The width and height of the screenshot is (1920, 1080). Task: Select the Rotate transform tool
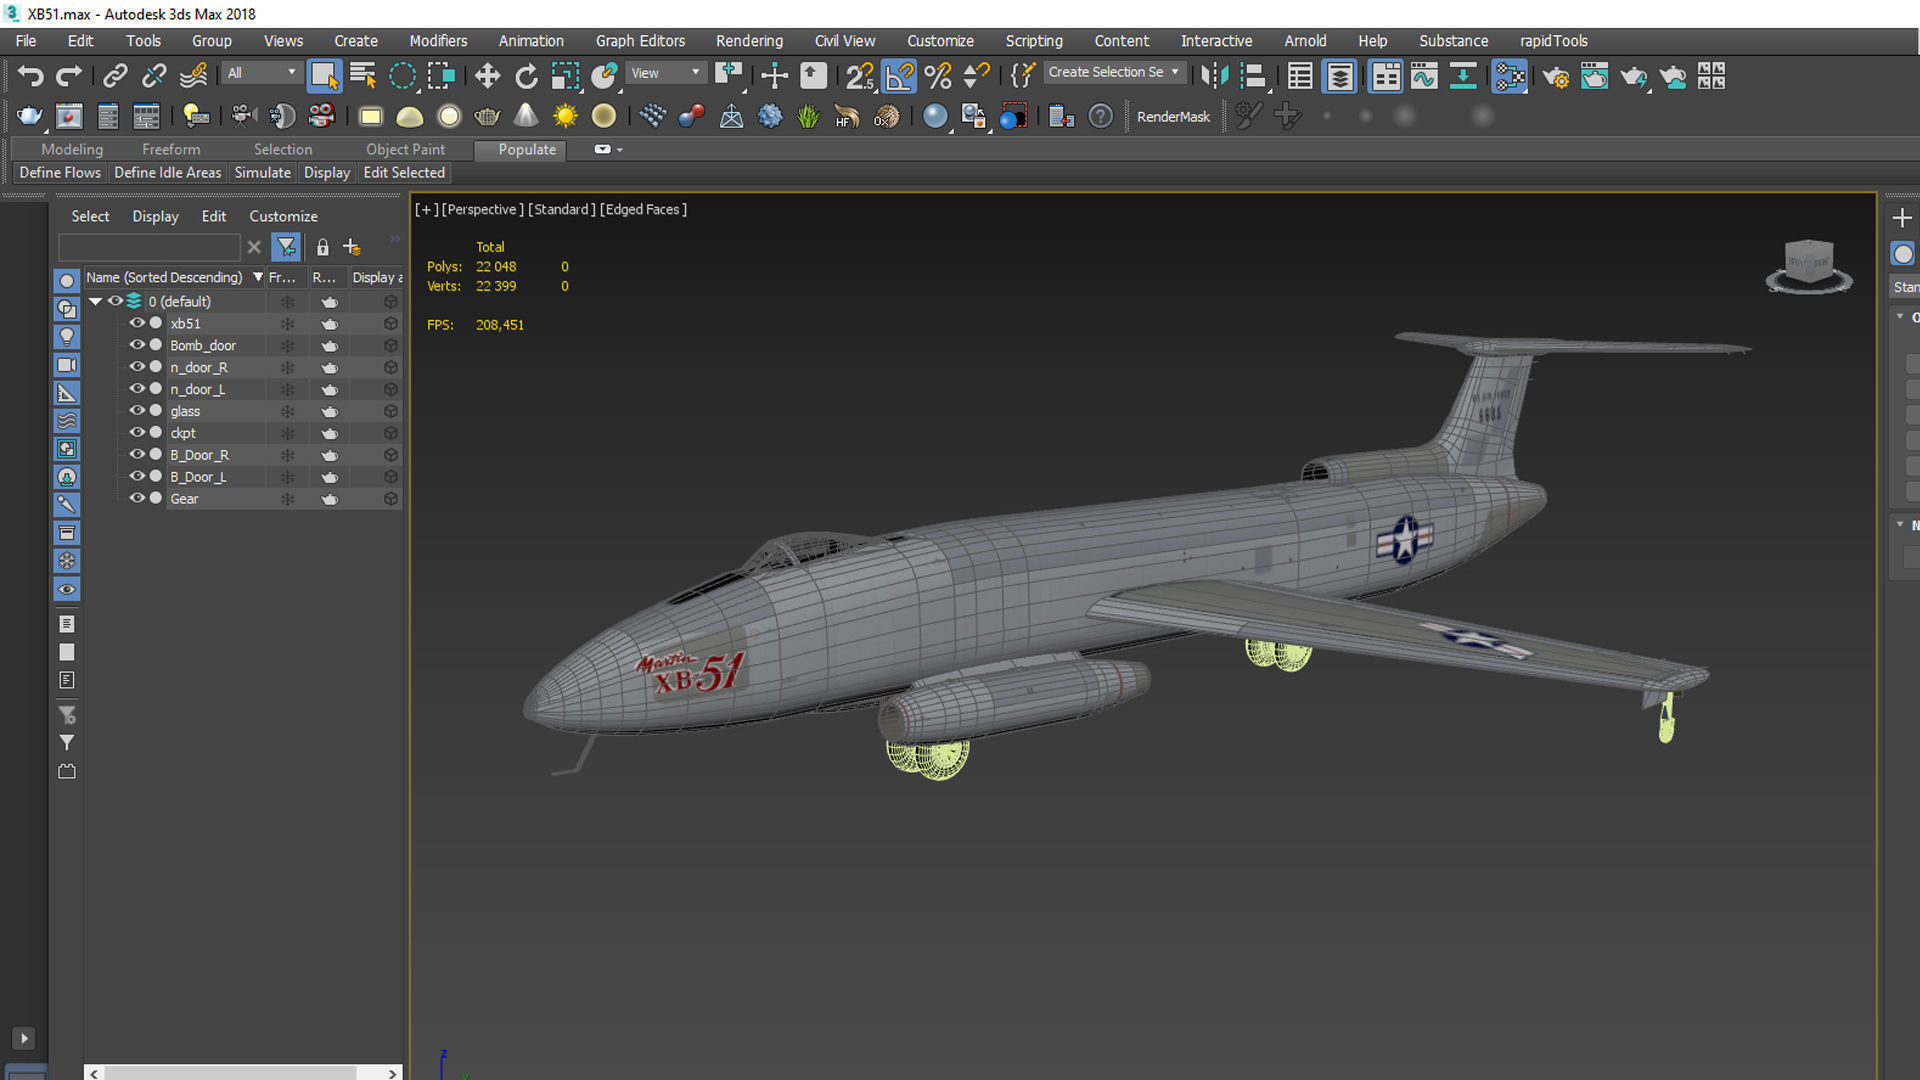[x=526, y=76]
